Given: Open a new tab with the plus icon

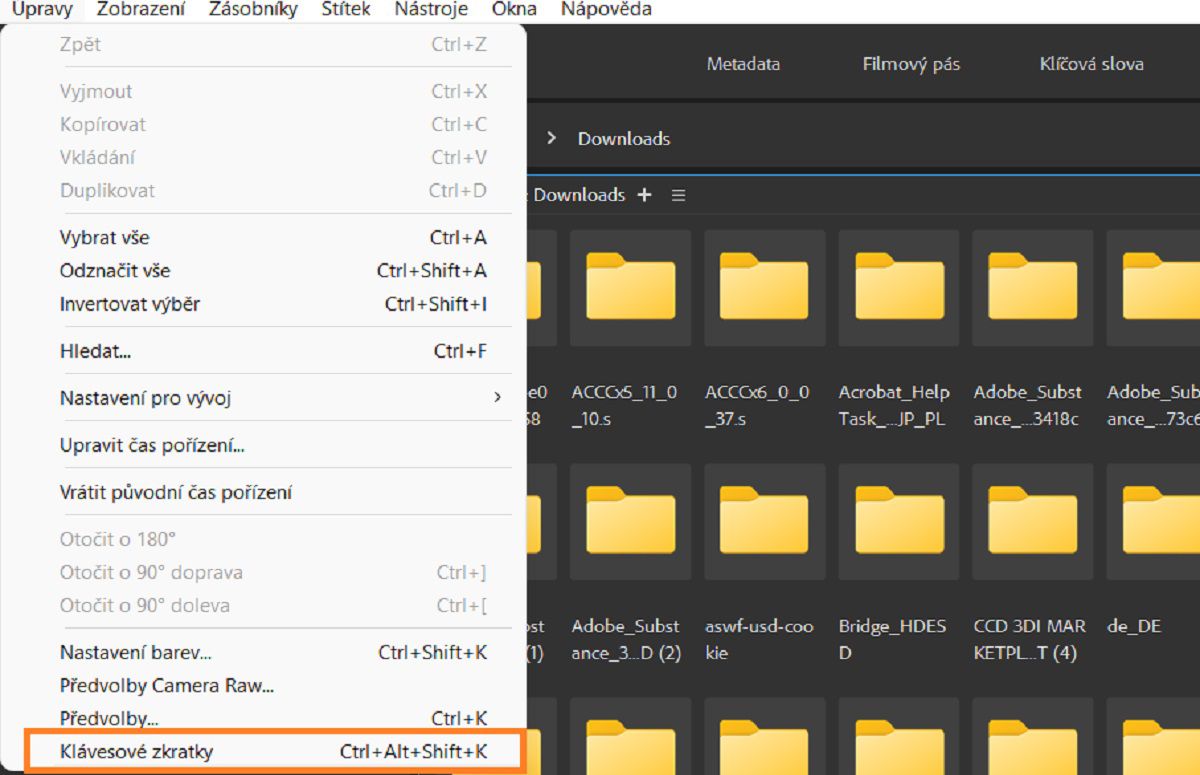Looking at the screenshot, I should (645, 195).
